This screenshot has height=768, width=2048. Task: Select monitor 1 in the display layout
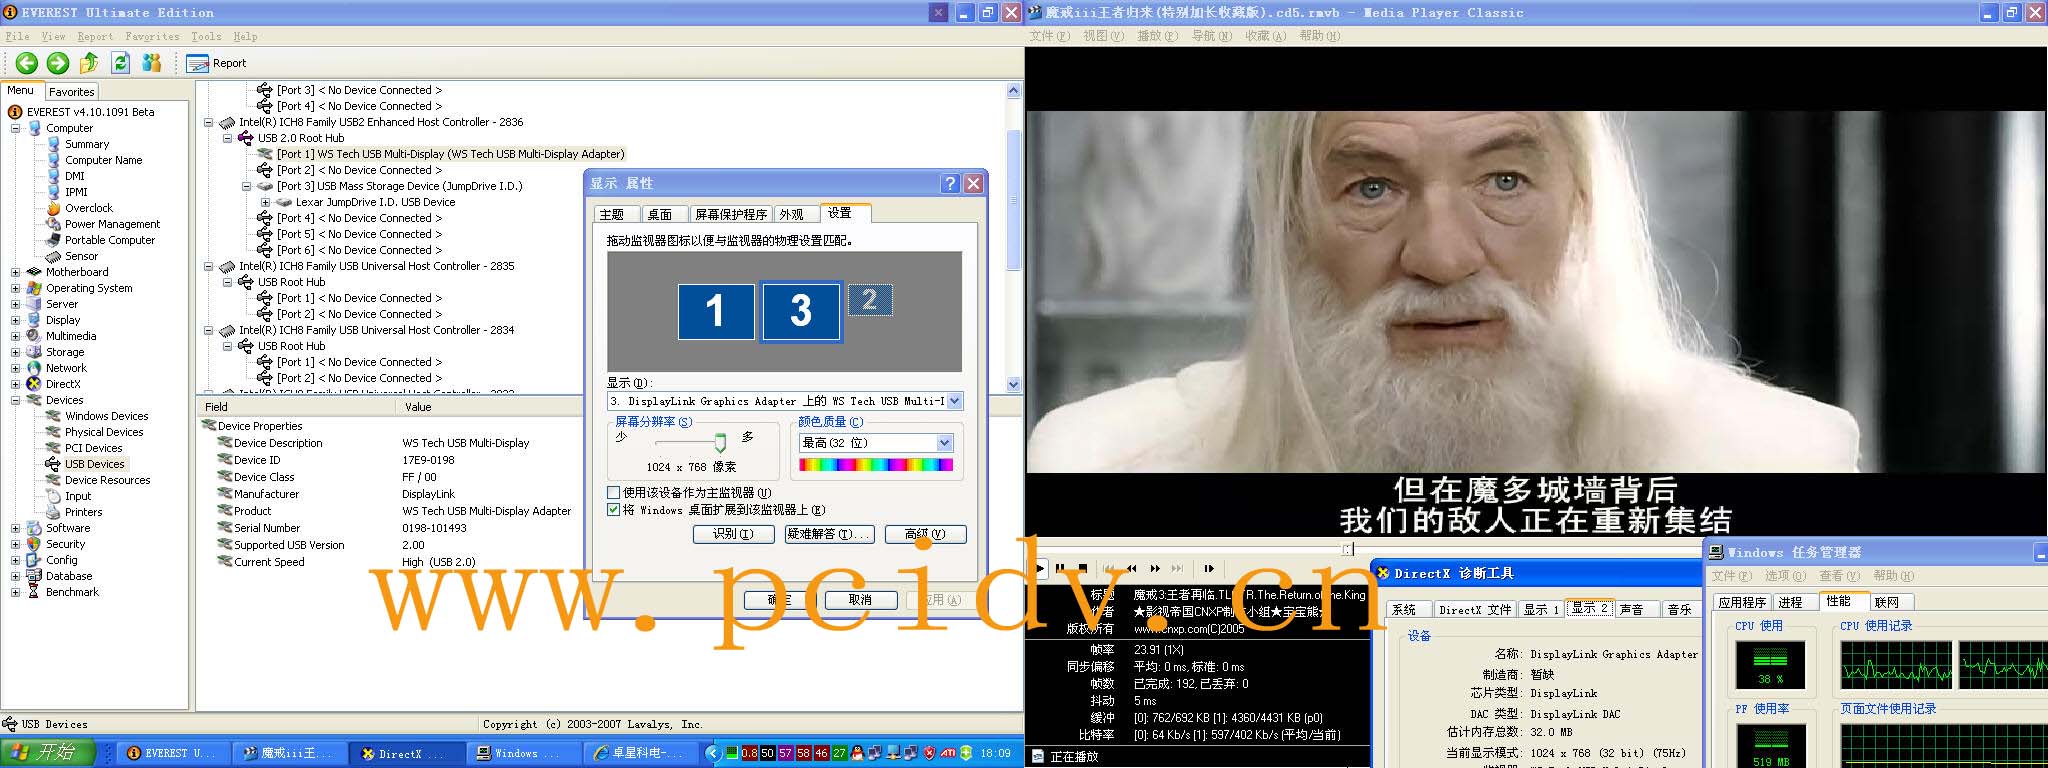(x=715, y=311)
